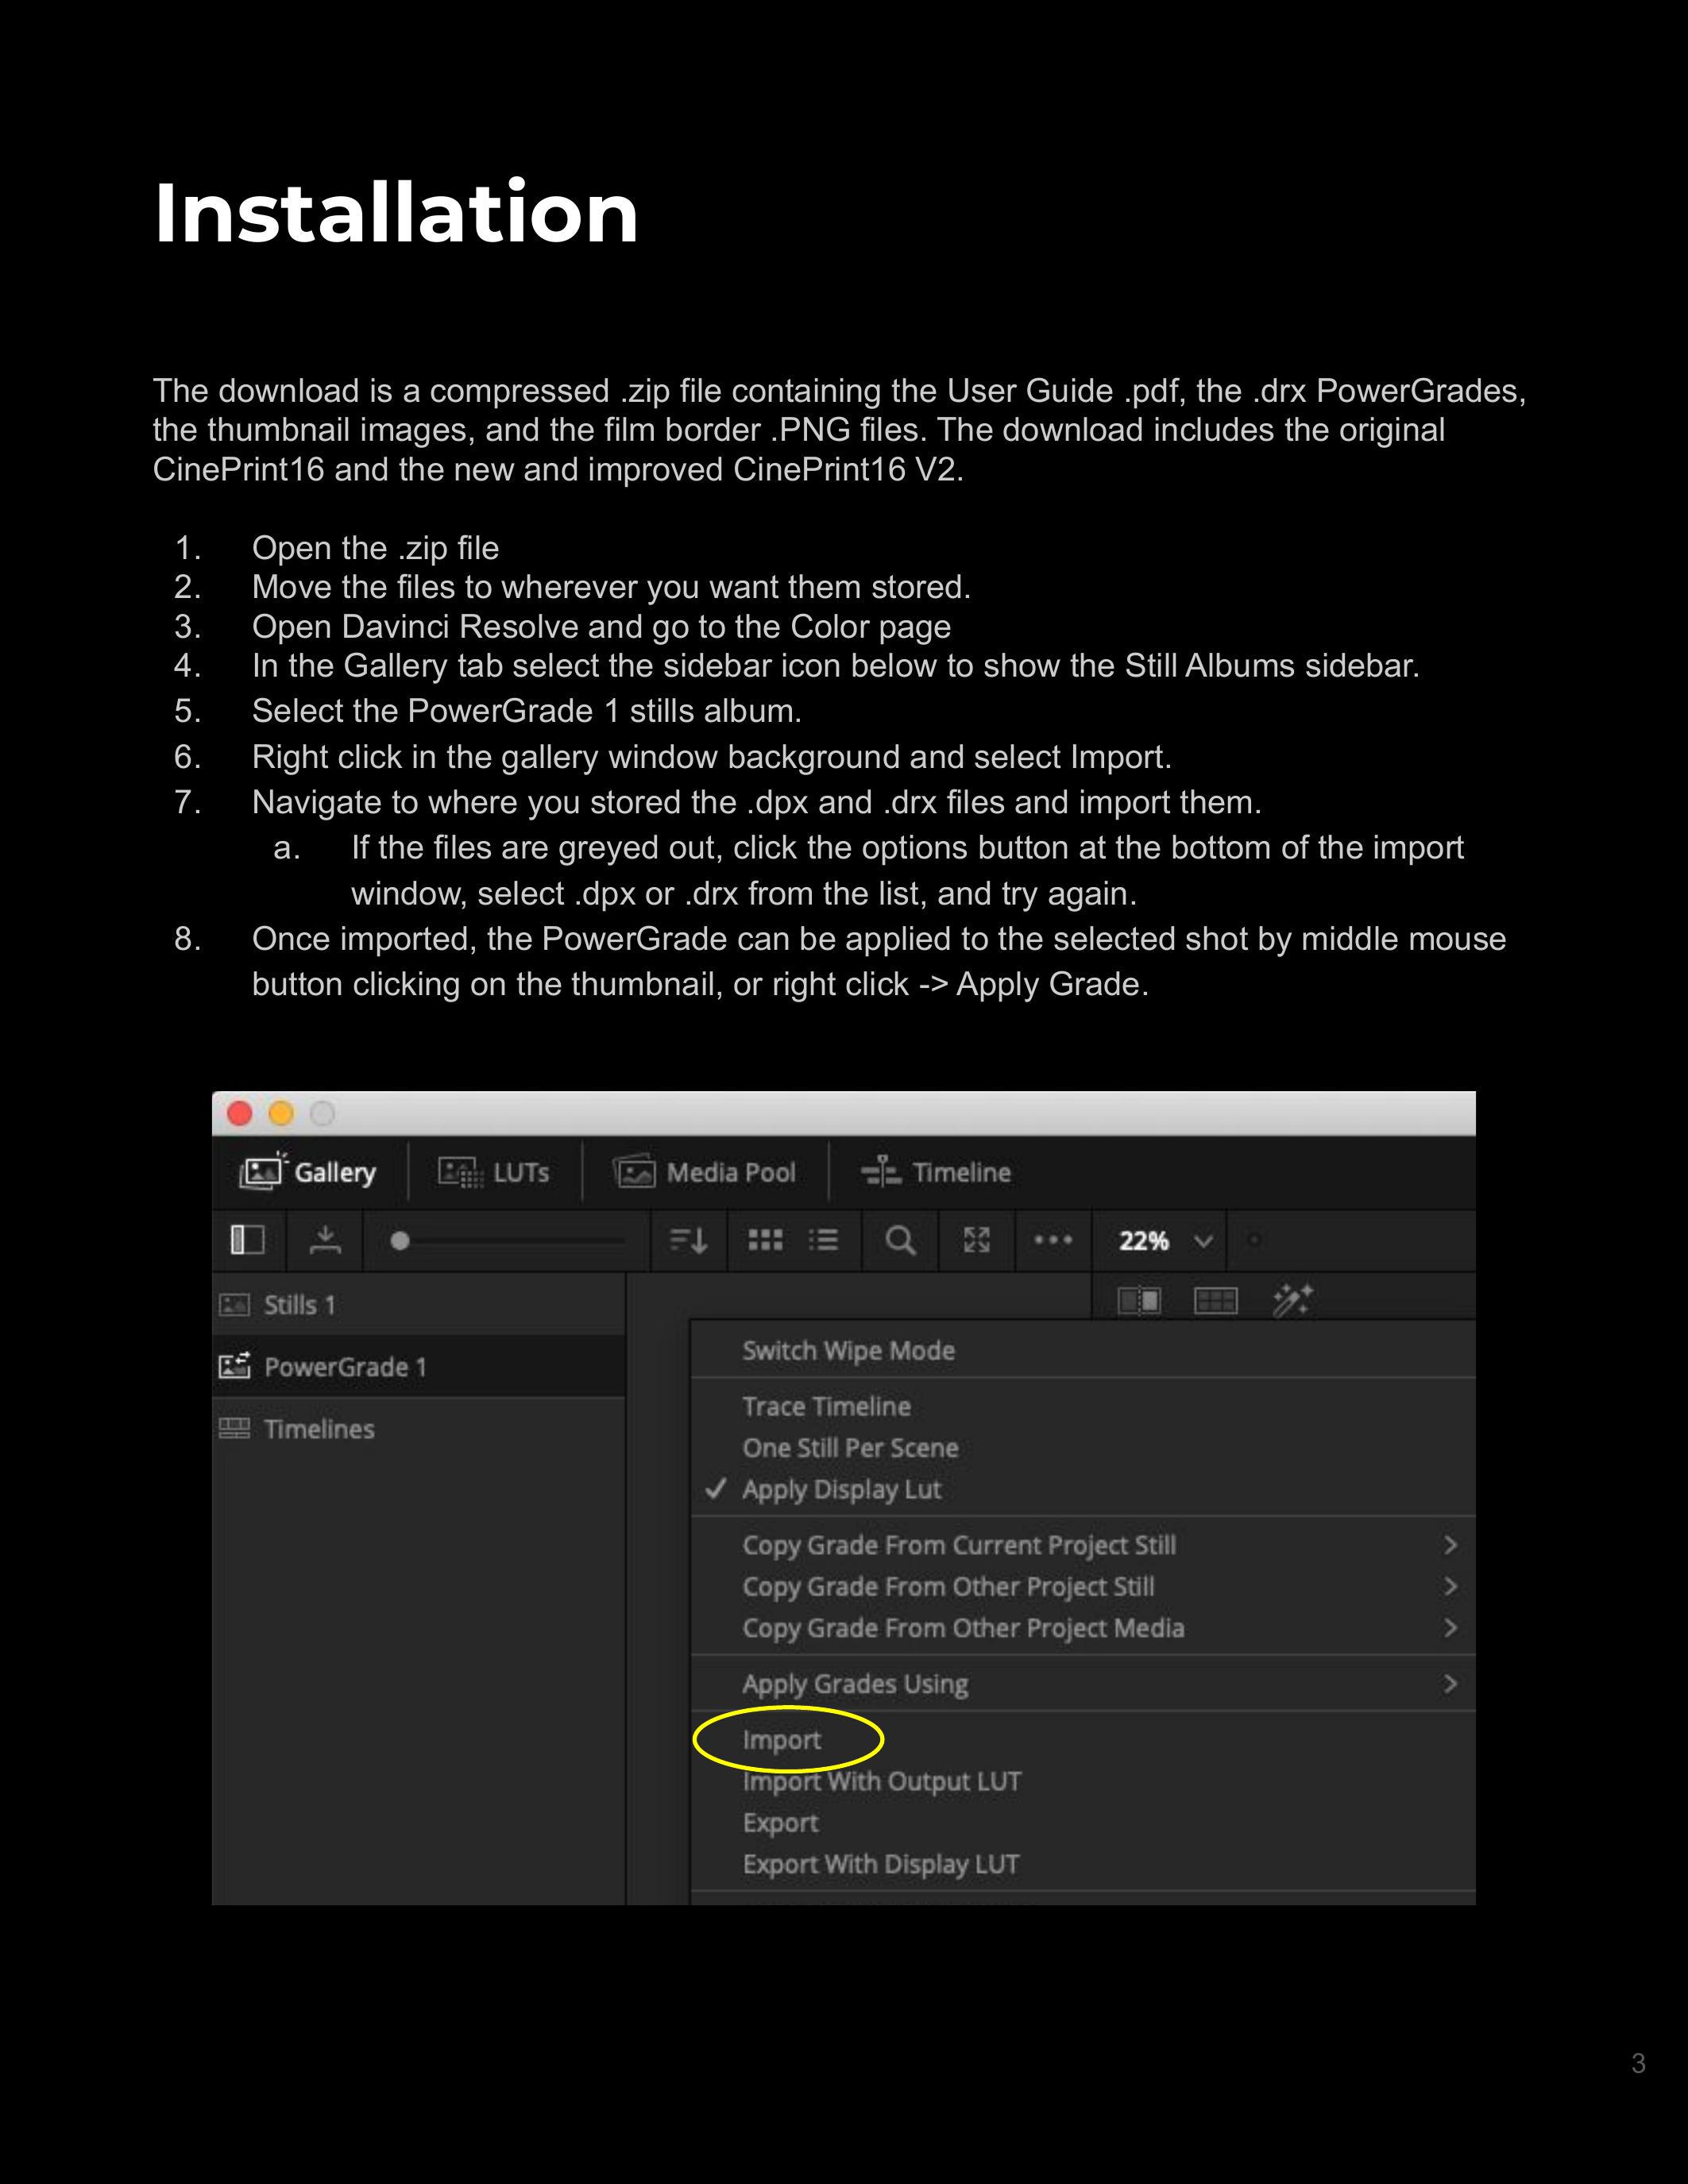
Task: Click the thumbnail size slider handle
Action: [x=400, y=1241]
